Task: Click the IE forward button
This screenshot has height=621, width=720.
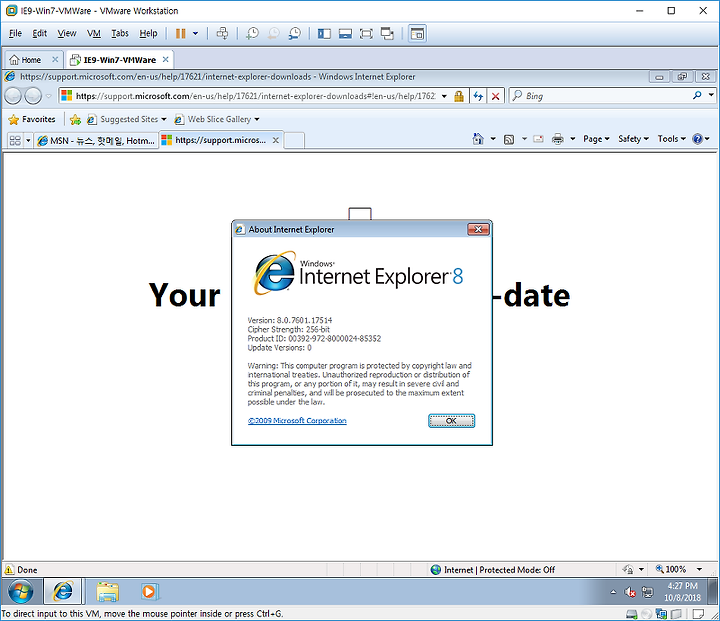Action: pyautogui.click(x=33, y=96)
